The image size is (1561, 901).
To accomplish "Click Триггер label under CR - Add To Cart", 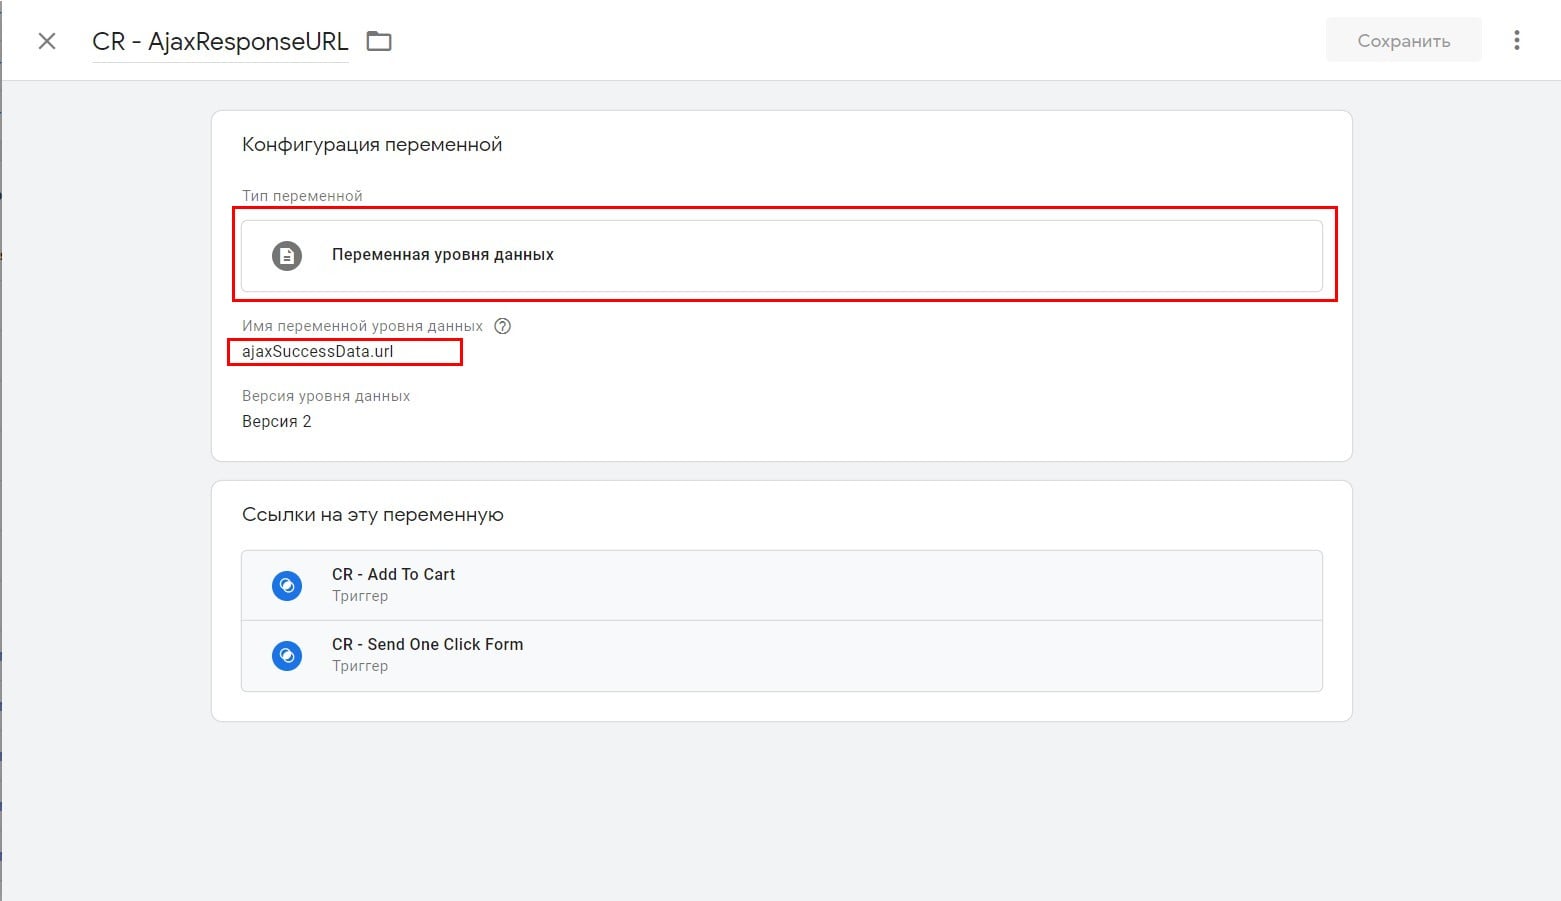I will [x=360, y=596].
